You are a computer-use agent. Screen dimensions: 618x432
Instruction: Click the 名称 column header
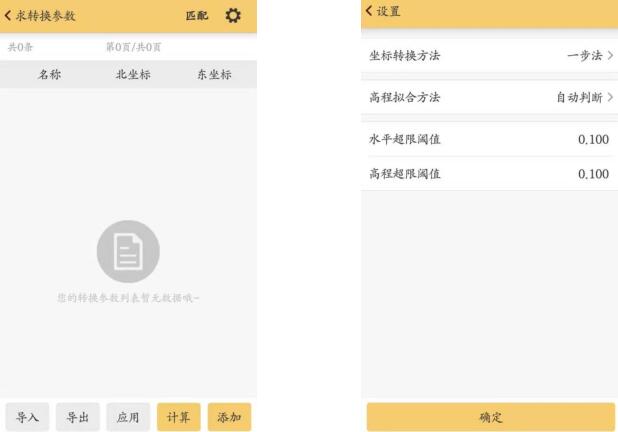tap(50, 74)
